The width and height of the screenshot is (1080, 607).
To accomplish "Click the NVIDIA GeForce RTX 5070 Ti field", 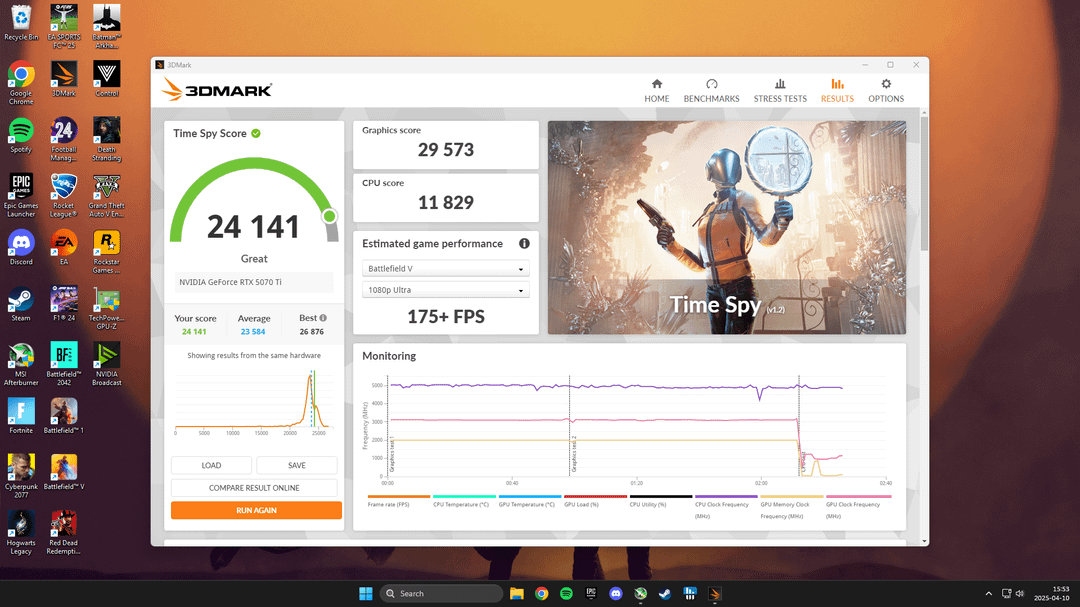I will coord(254,282).
